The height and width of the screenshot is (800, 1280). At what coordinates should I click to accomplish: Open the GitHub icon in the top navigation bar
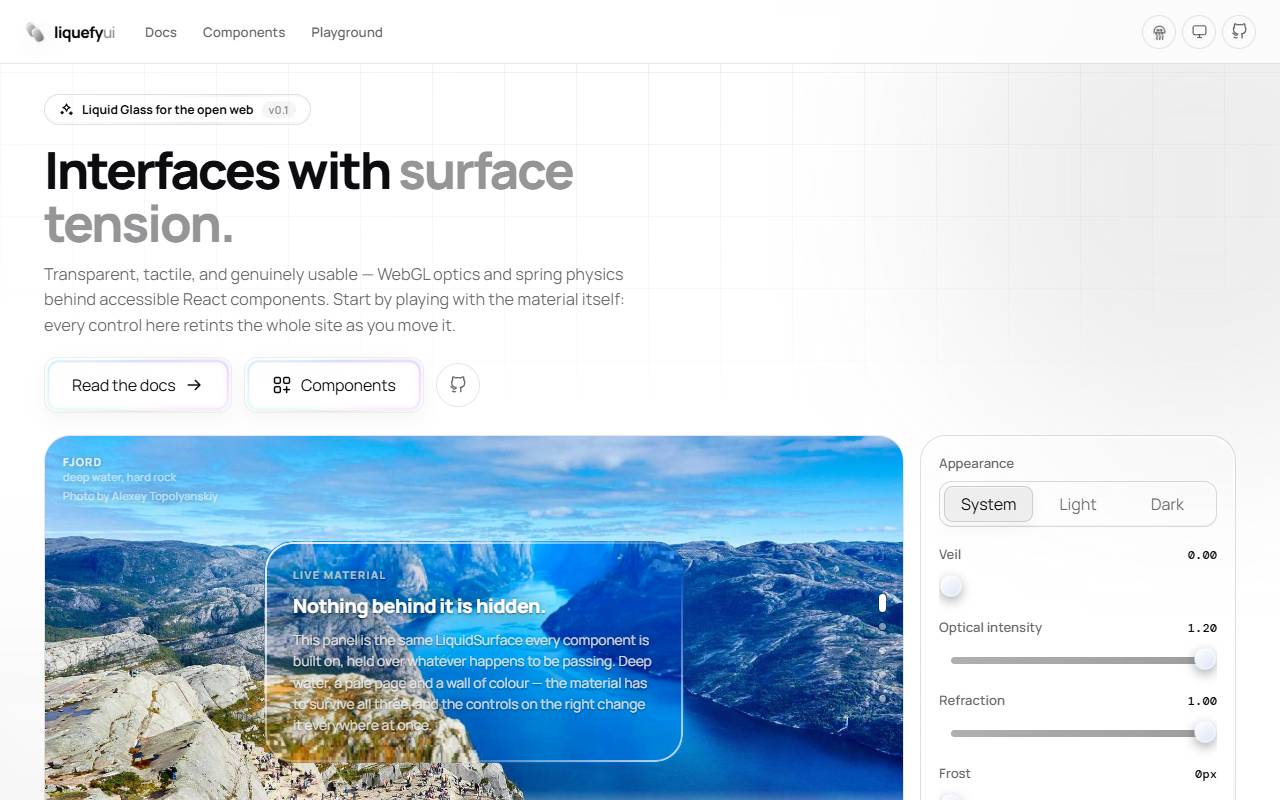point(1239,32)
